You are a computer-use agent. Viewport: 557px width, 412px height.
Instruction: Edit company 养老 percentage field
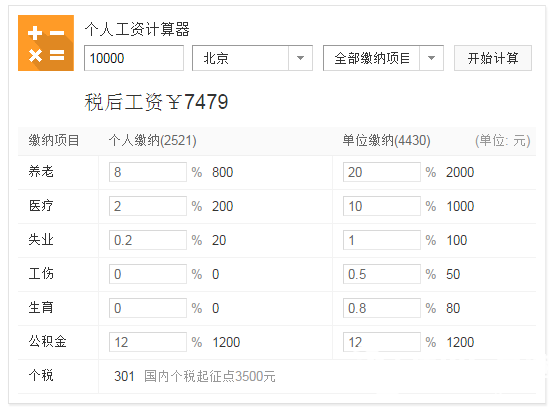click(x=382, y=172)
